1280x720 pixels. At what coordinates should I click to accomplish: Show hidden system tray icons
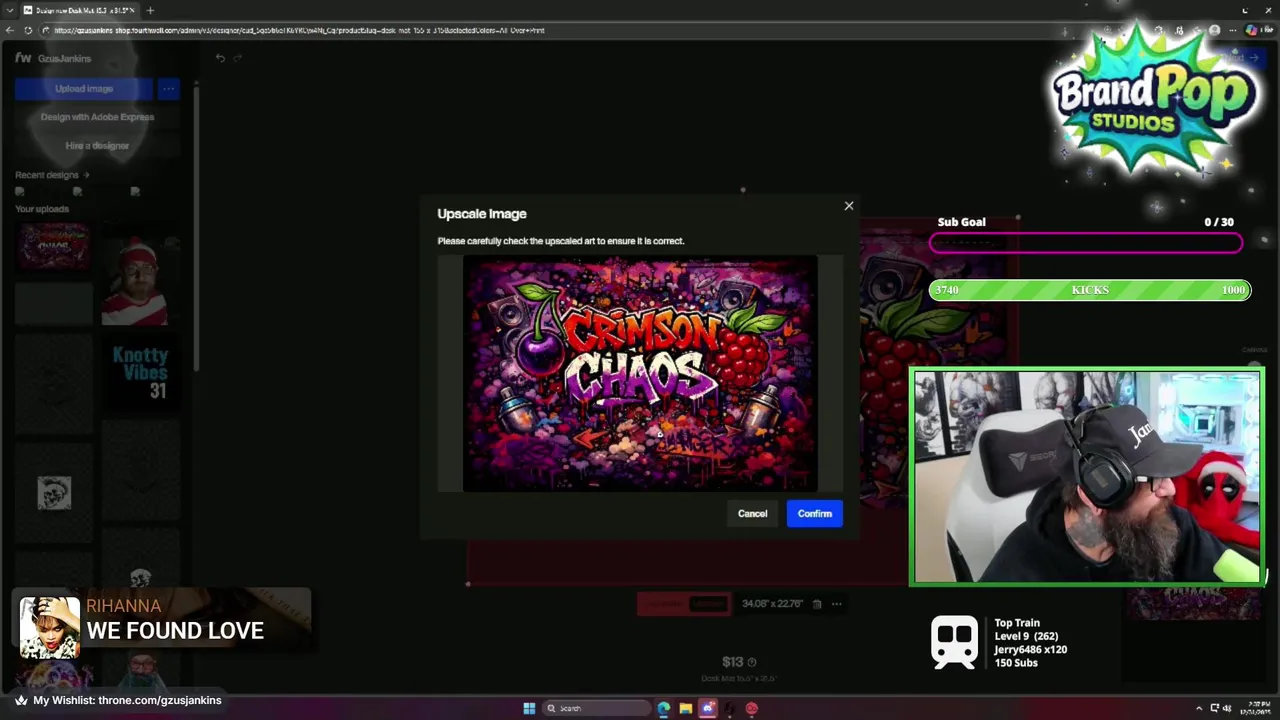point(1199,708)
